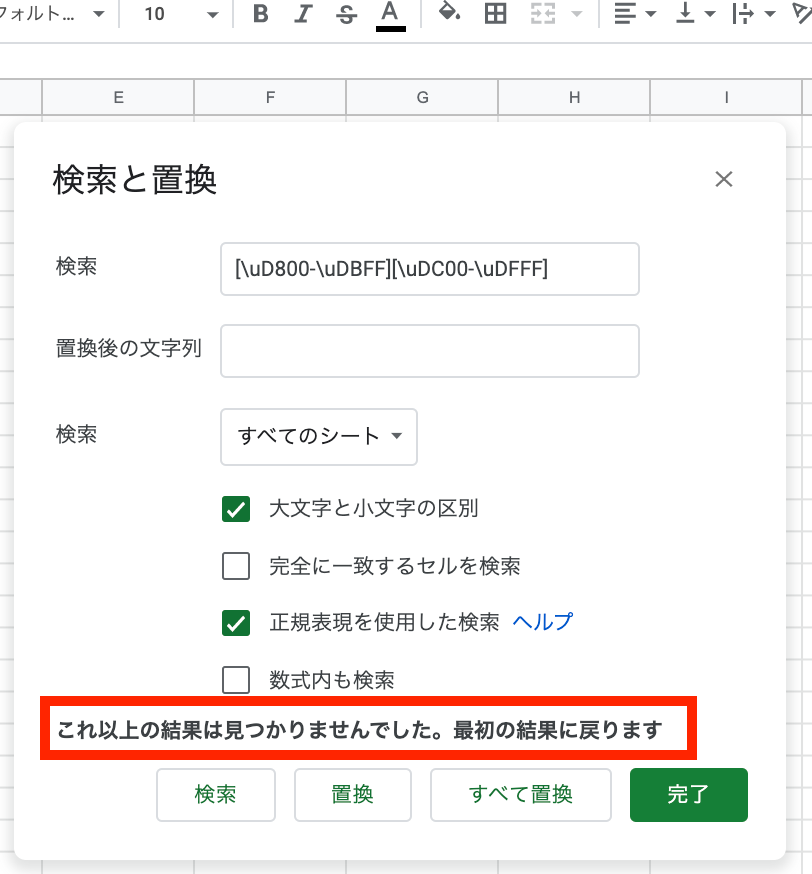This screenshot has width=812, height=874.
Task: Open the cell borders tool
Action: [495, 15]
